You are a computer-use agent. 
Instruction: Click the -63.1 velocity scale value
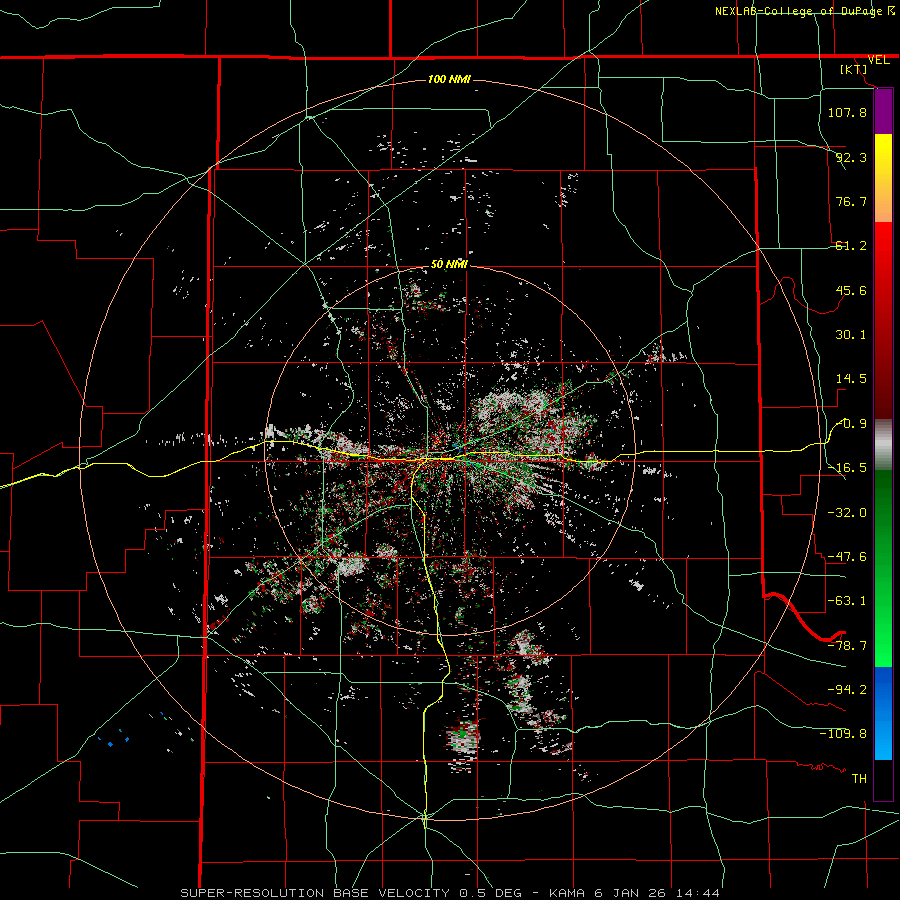click(847, 601)
